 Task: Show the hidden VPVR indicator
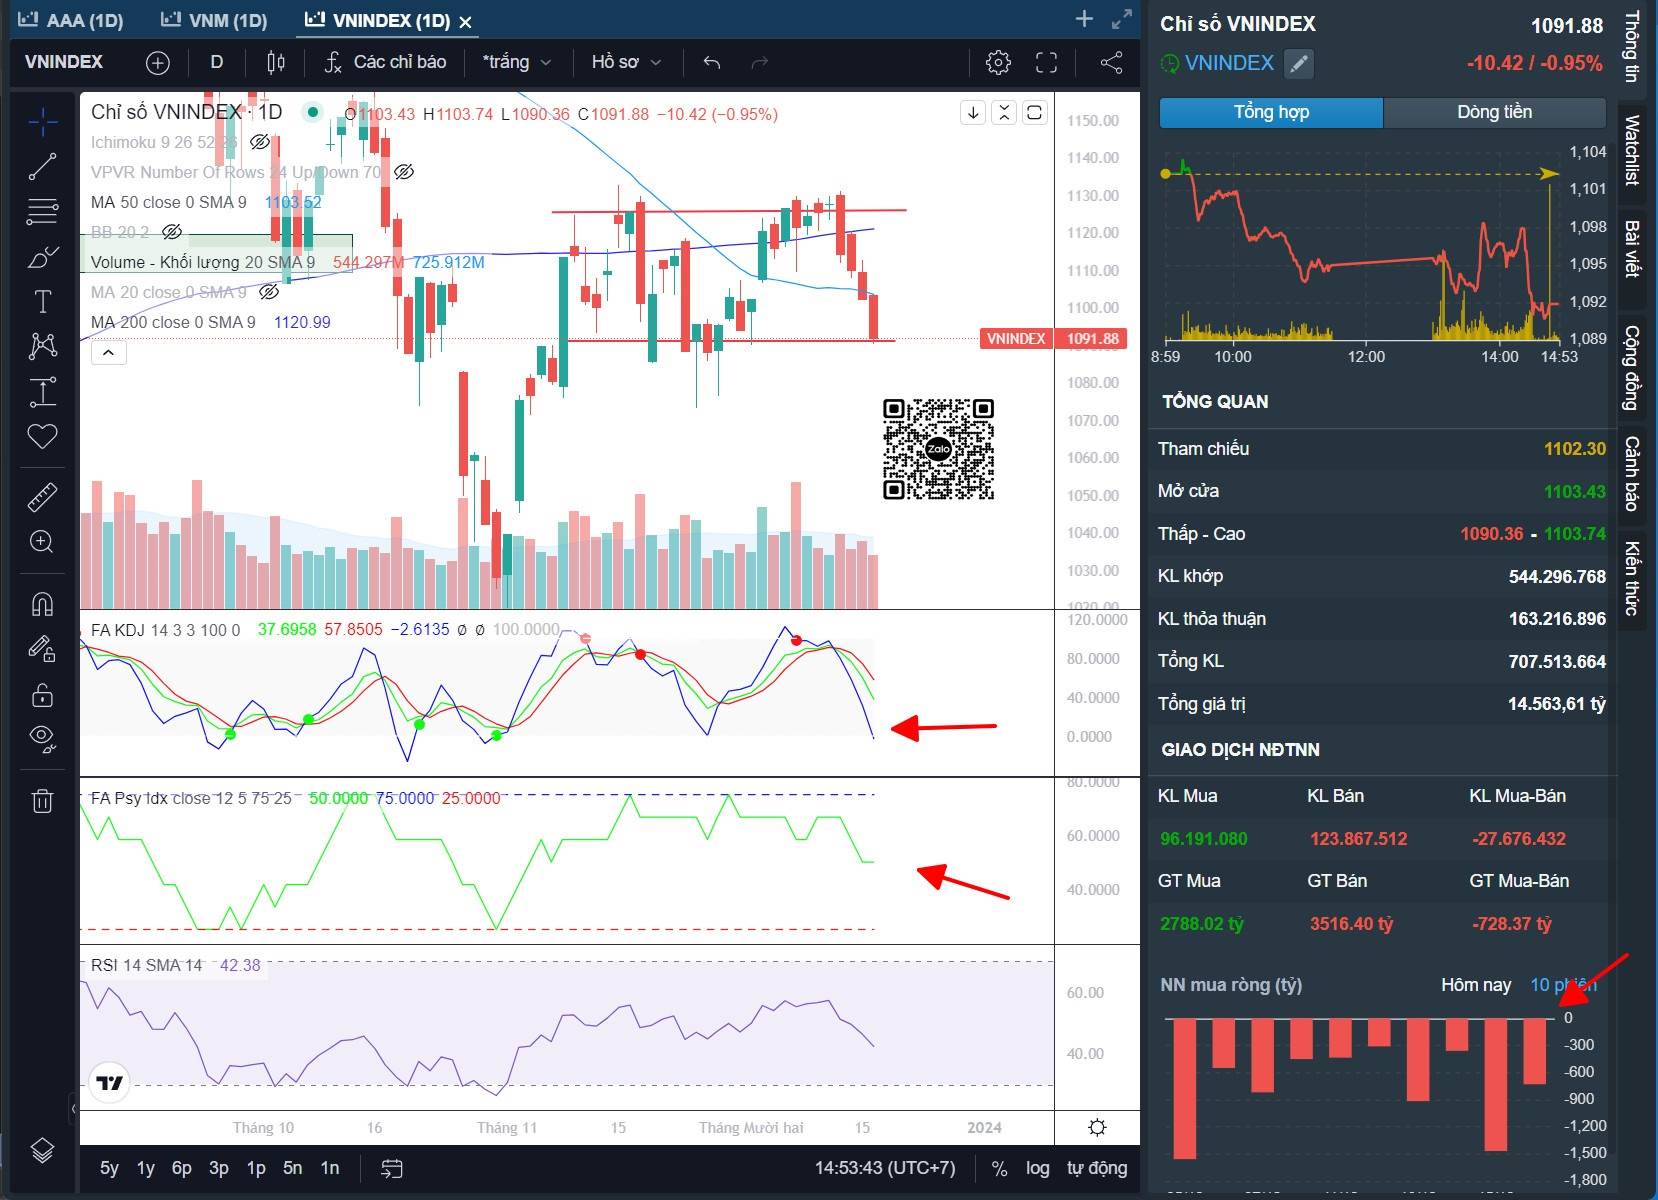coord(404,172)
